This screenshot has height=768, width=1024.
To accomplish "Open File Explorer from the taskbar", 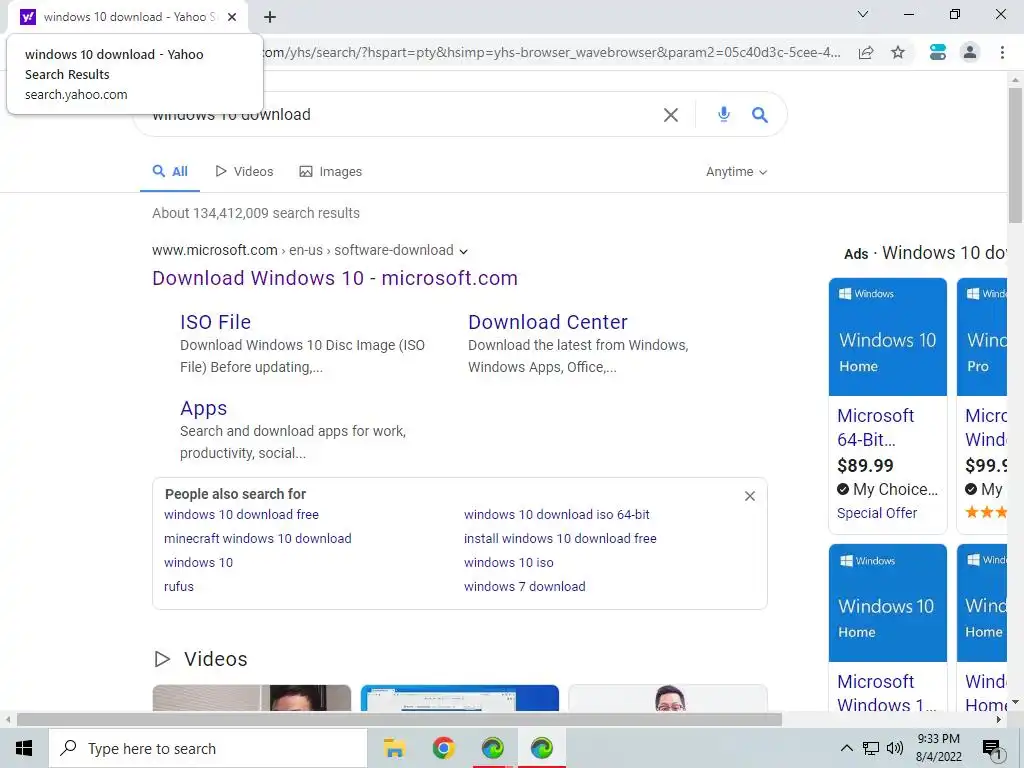I will pos(394,748).
